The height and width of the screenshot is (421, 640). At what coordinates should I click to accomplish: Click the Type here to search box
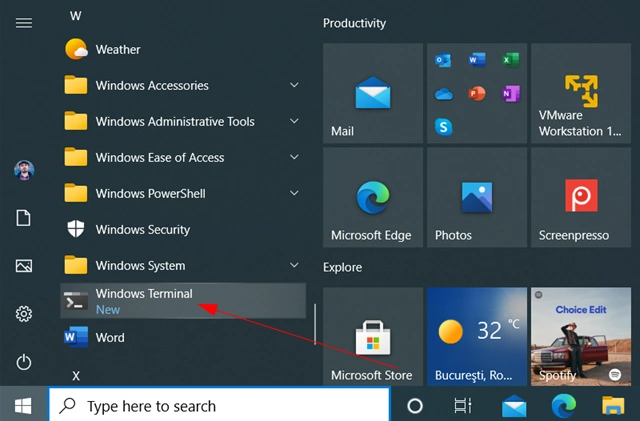click(219, 406)
